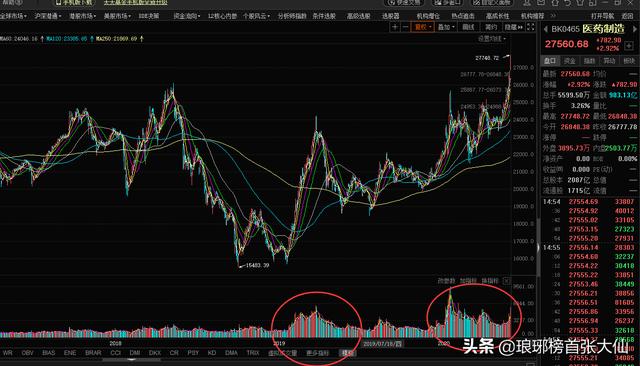
Task: Expand more toolbar items with double chevron
Action: pyautogui.click(x=553, y=16)
